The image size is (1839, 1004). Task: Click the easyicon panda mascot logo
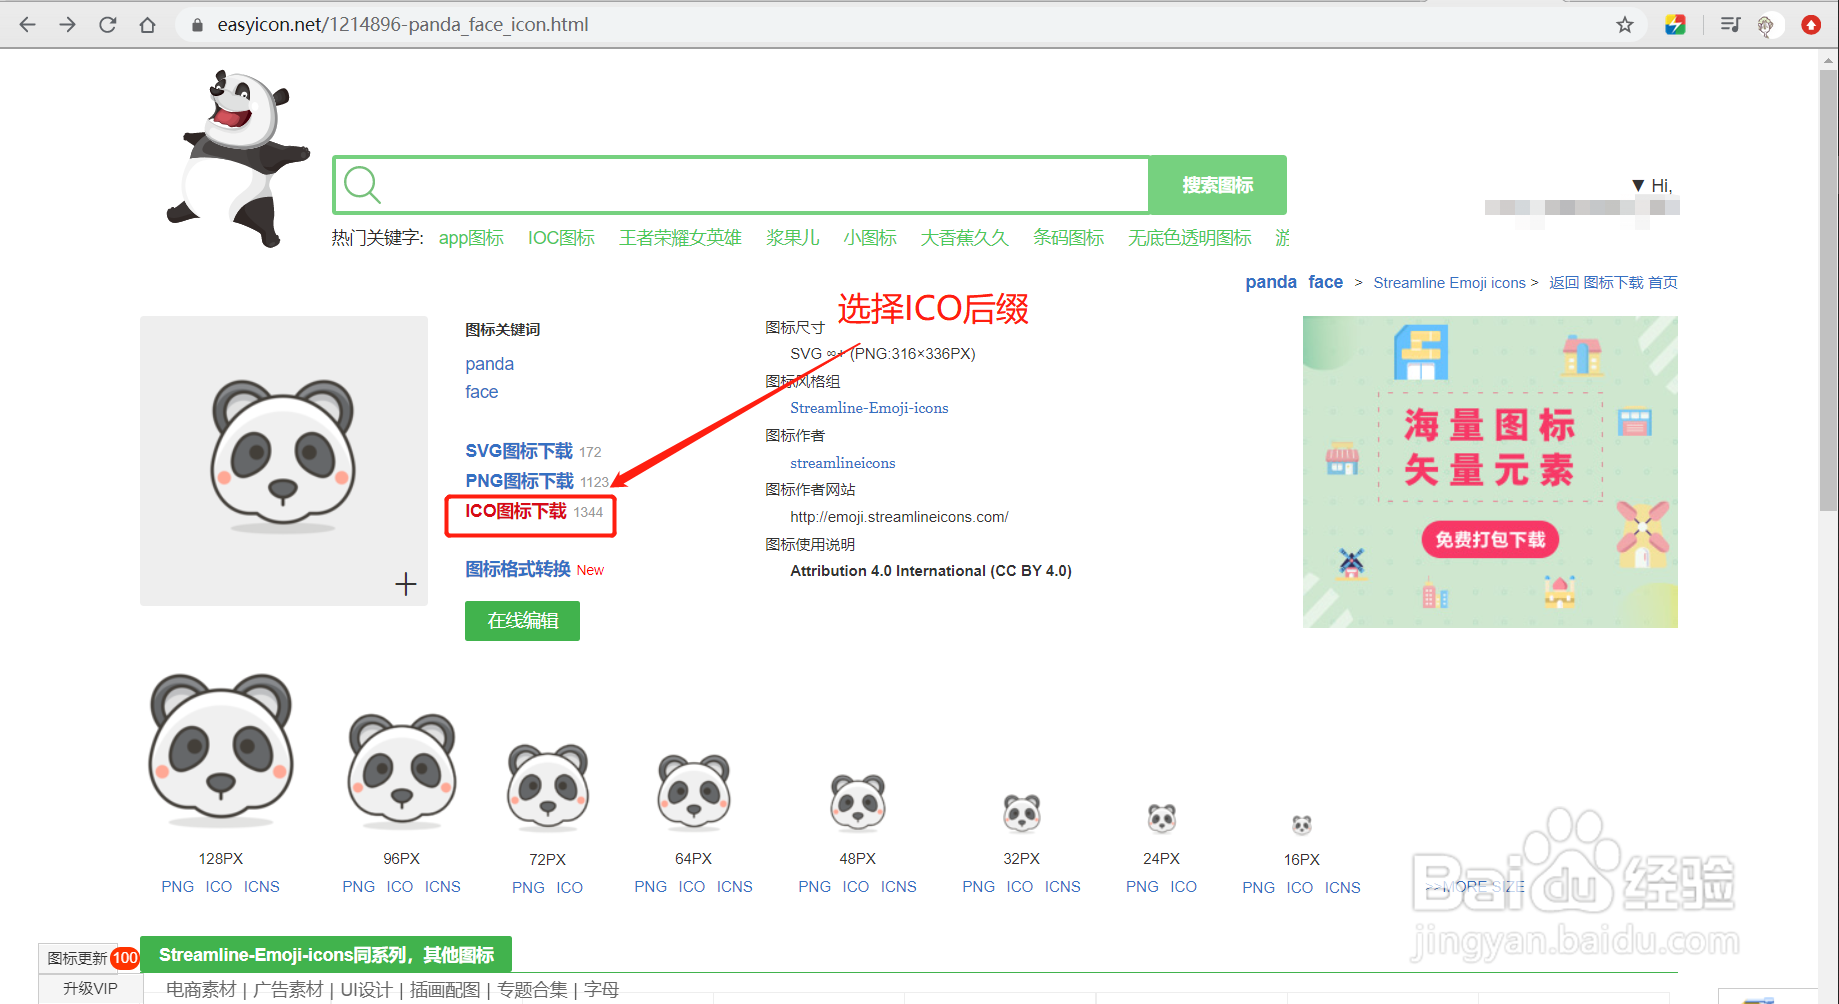[238, 158]
